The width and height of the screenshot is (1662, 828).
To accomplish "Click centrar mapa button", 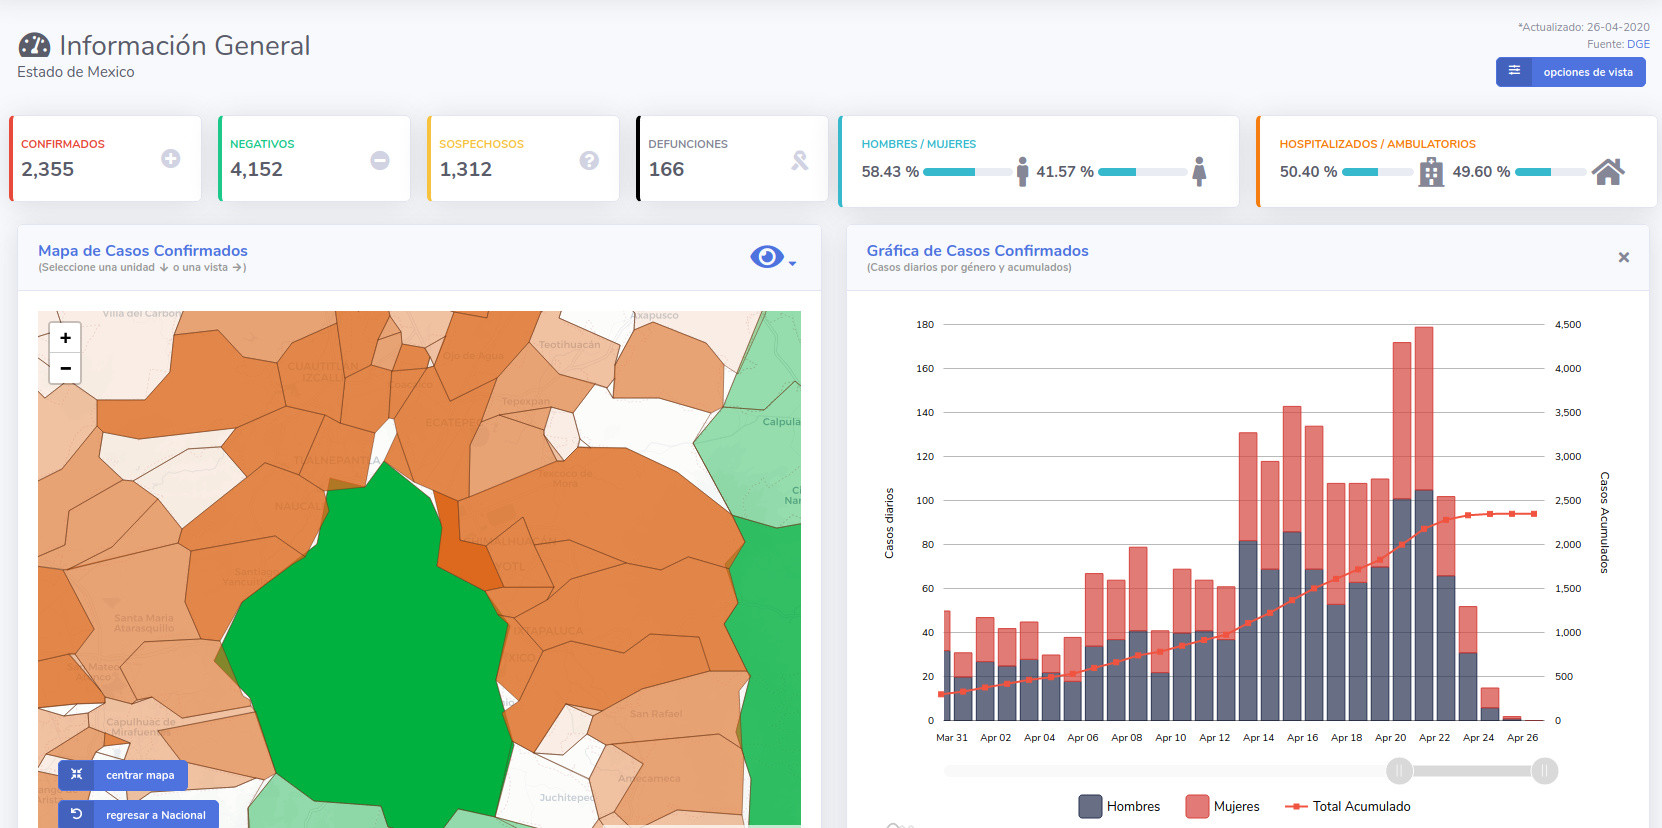I will (123, 775).
